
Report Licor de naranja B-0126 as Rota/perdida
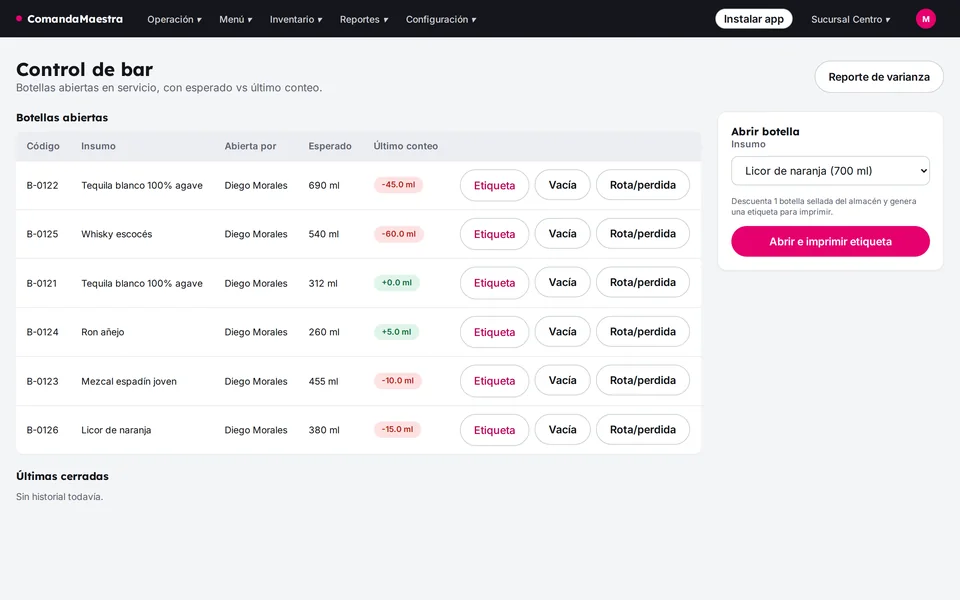pyautogui.click(x=643, y=429)
